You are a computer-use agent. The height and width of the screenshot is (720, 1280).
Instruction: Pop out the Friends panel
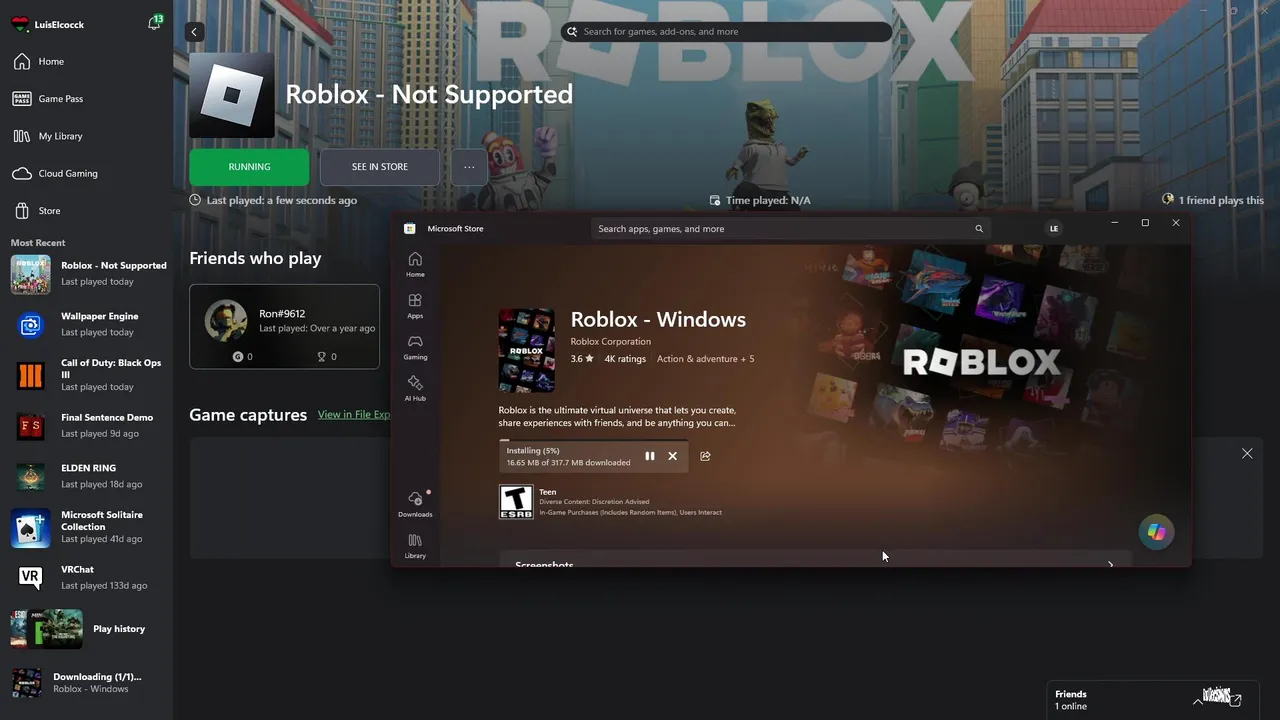click(1236, 701)
